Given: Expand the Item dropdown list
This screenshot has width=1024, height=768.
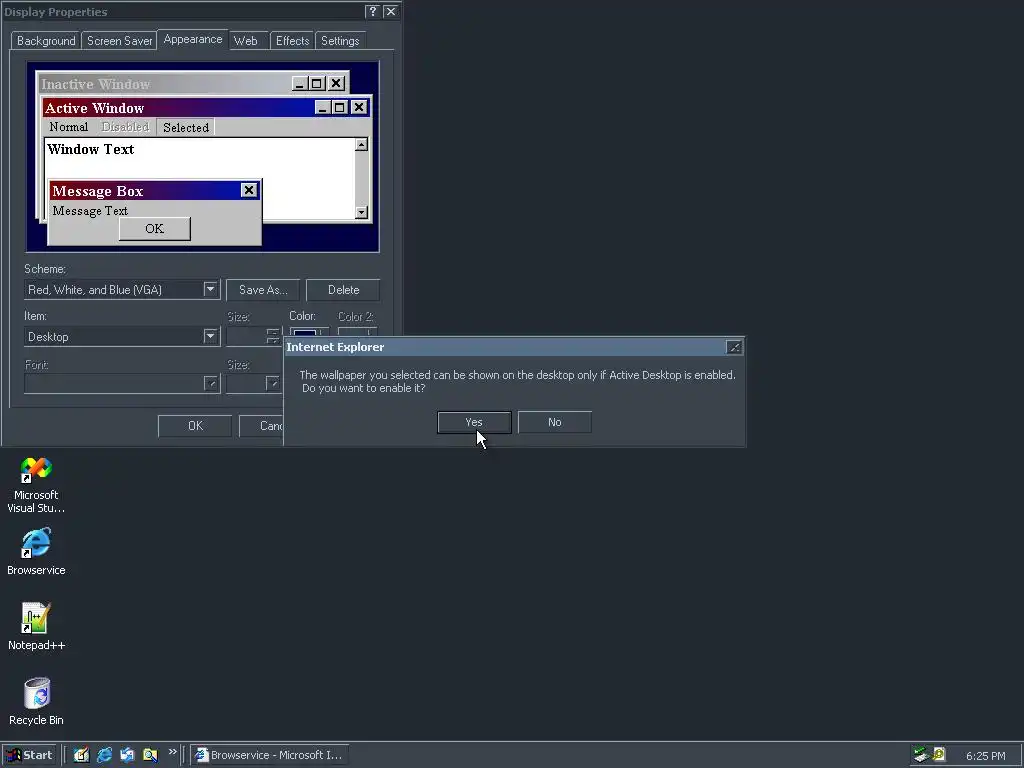Looking at the screenshot, I should 210,336.
